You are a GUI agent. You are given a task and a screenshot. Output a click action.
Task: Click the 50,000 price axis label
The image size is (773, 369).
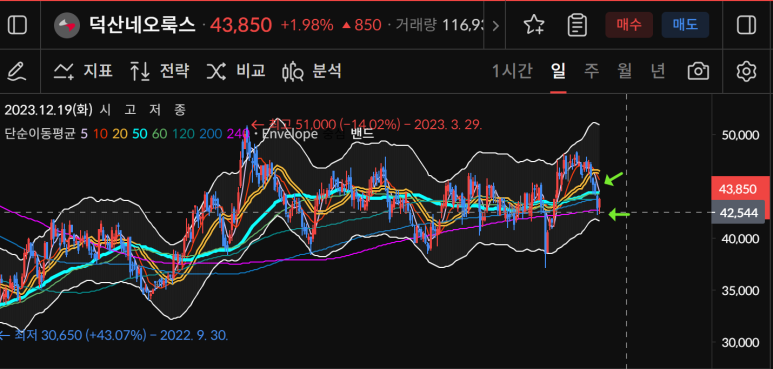coord(741,135)
